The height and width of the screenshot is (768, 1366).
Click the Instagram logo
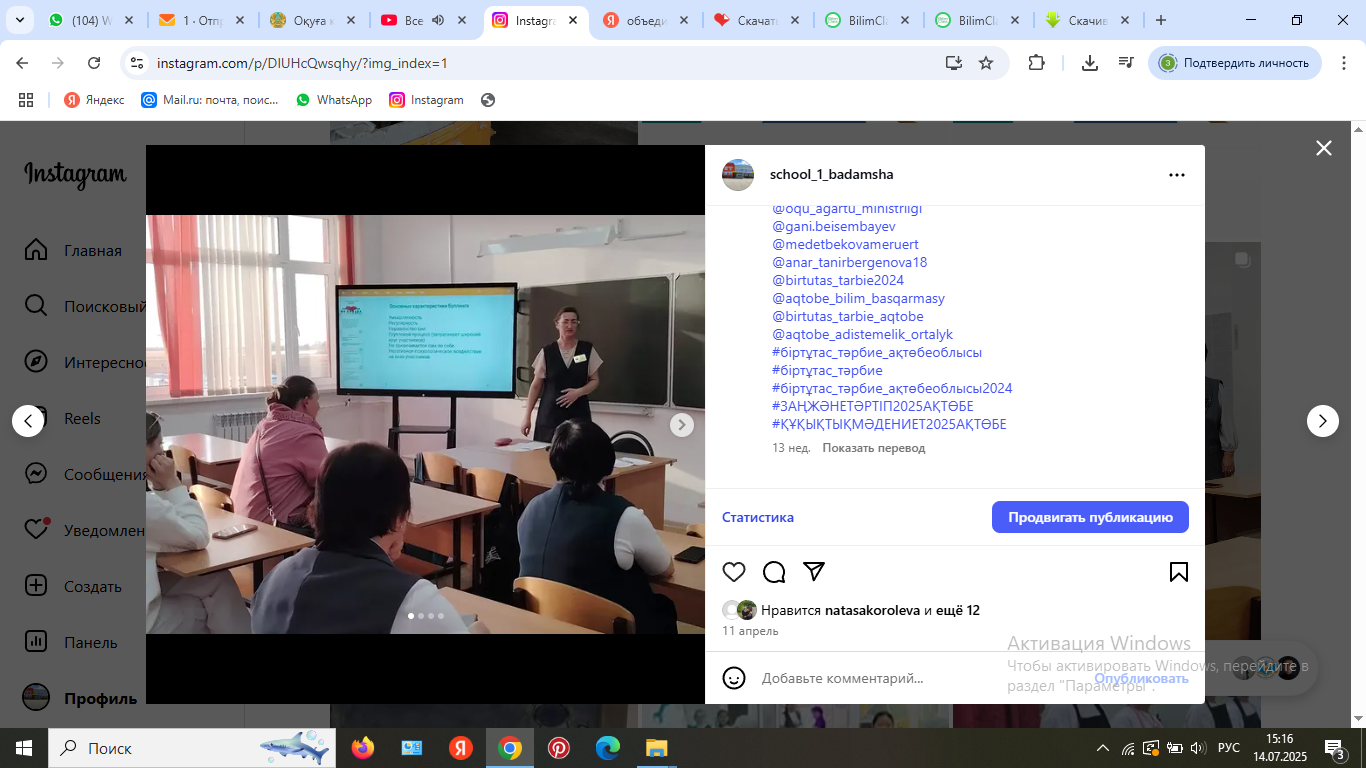(76, 175)
